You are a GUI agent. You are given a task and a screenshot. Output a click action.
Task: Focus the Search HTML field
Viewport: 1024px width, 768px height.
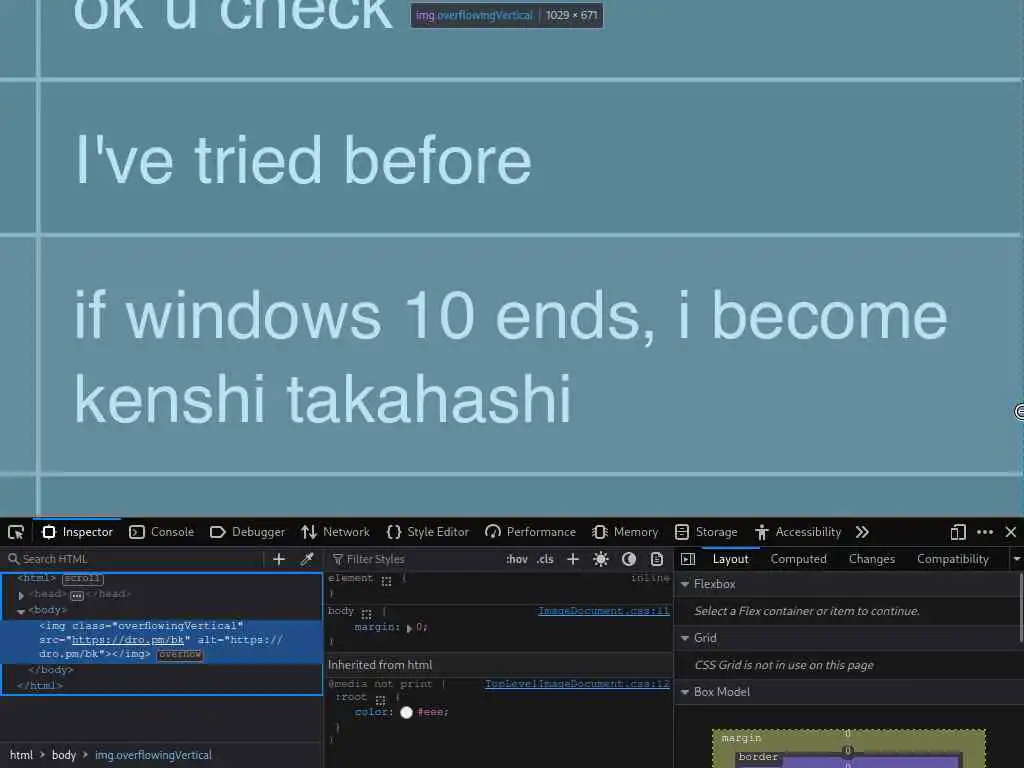[134, 559]
